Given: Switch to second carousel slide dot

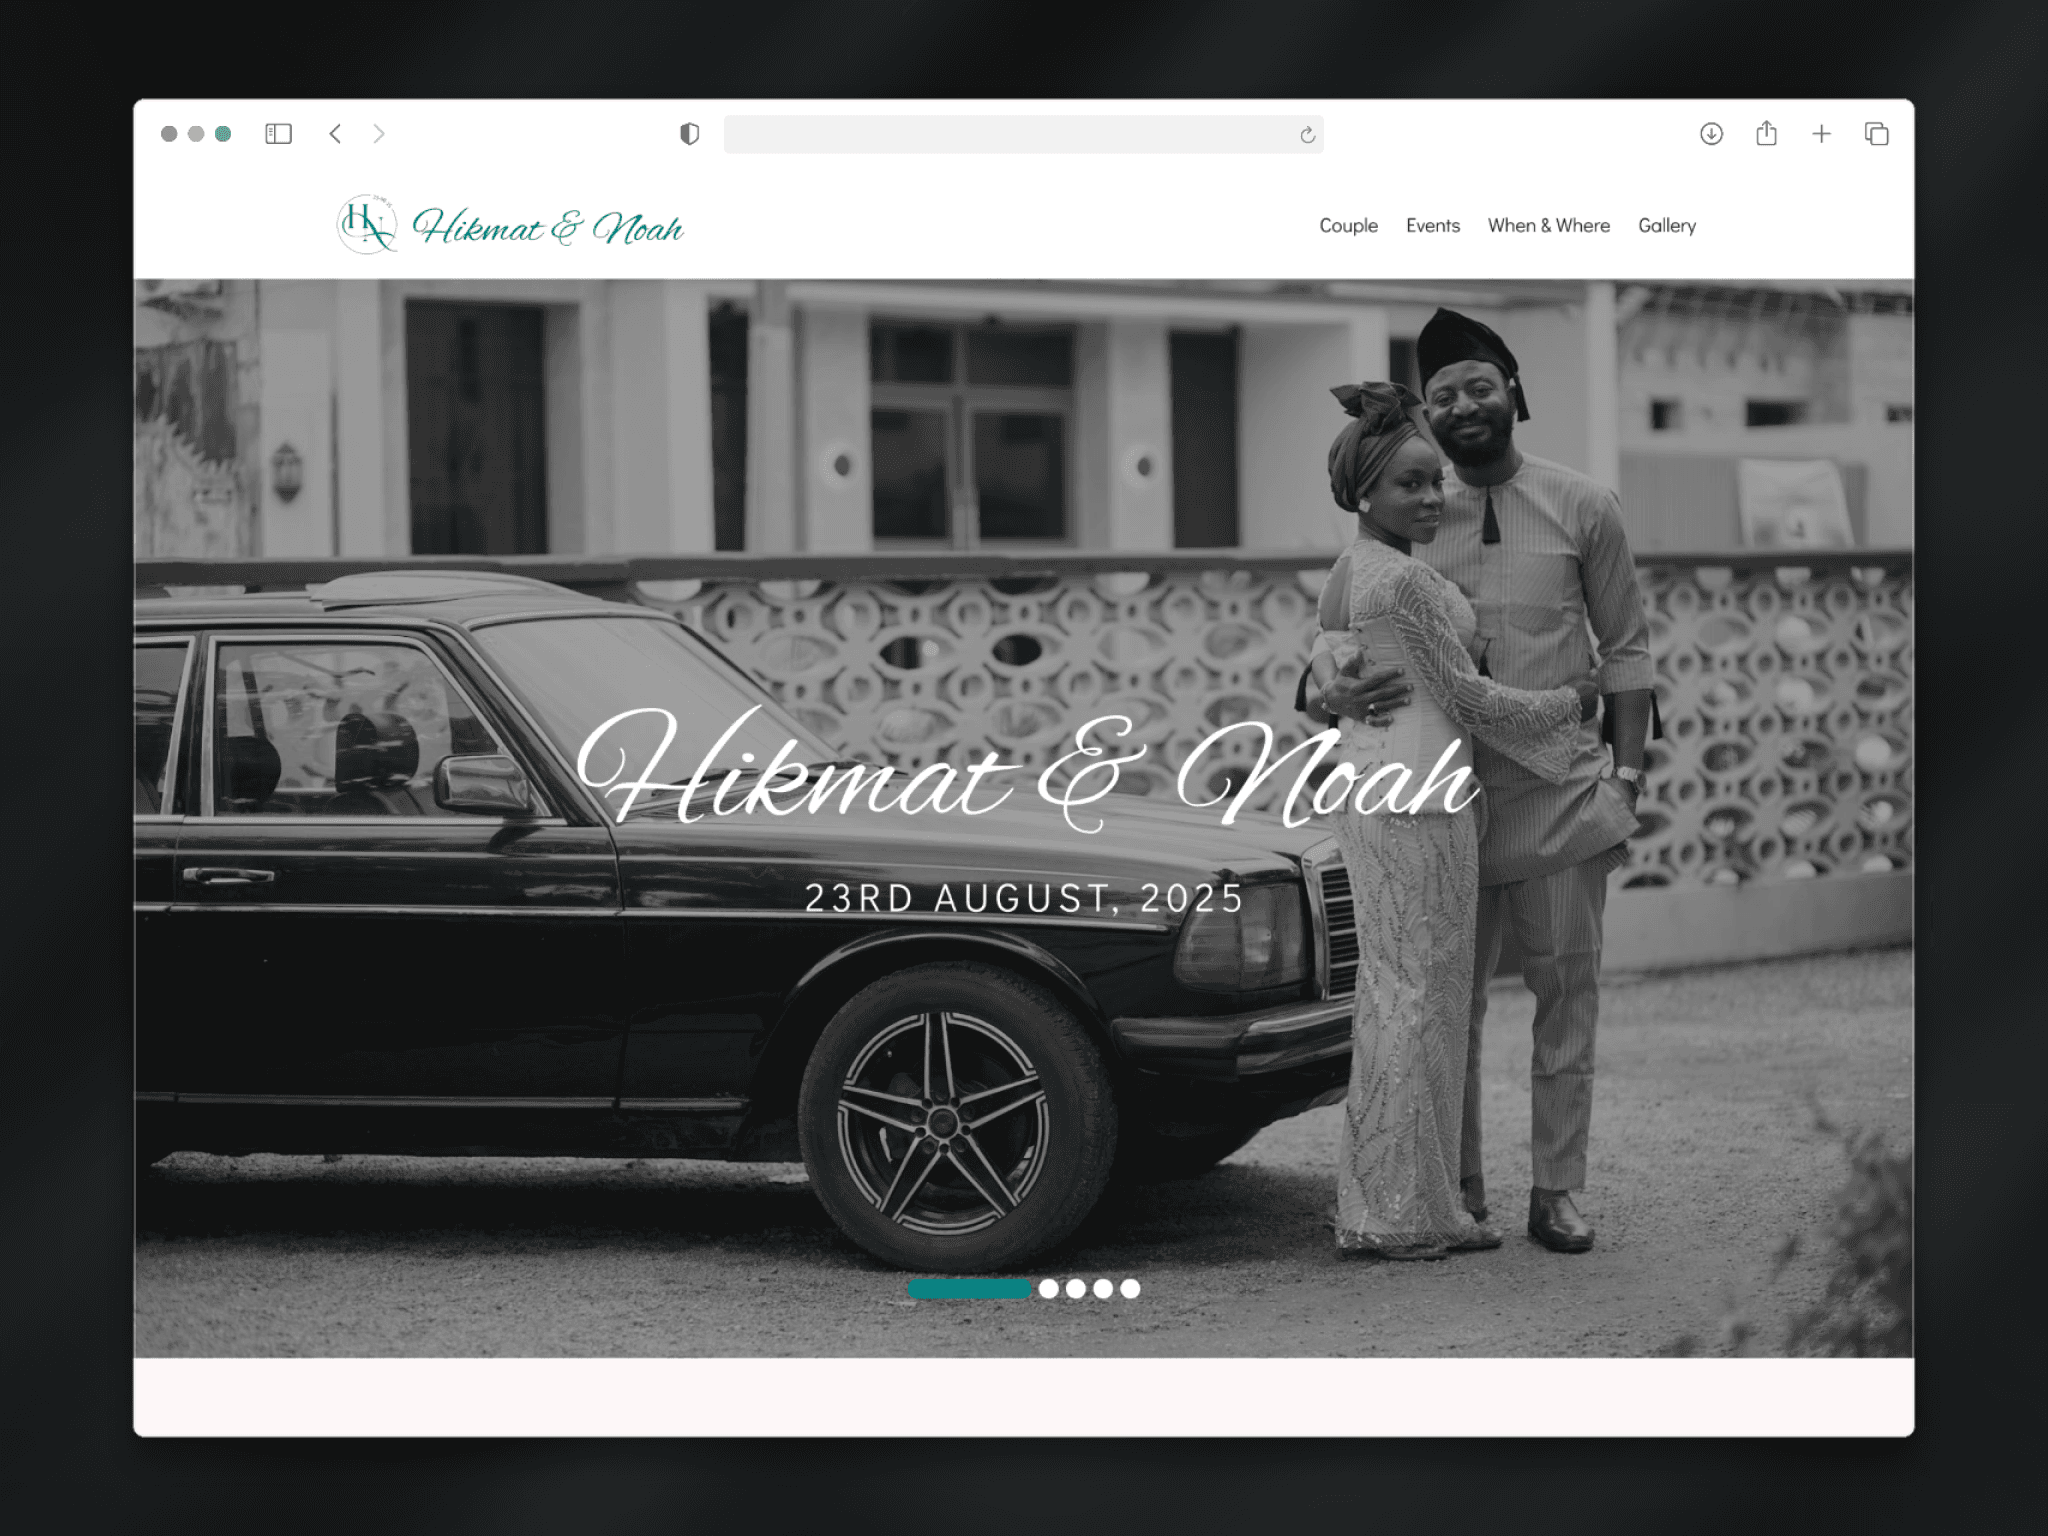Looking at the screenshot, I should click(1048, 1289).
